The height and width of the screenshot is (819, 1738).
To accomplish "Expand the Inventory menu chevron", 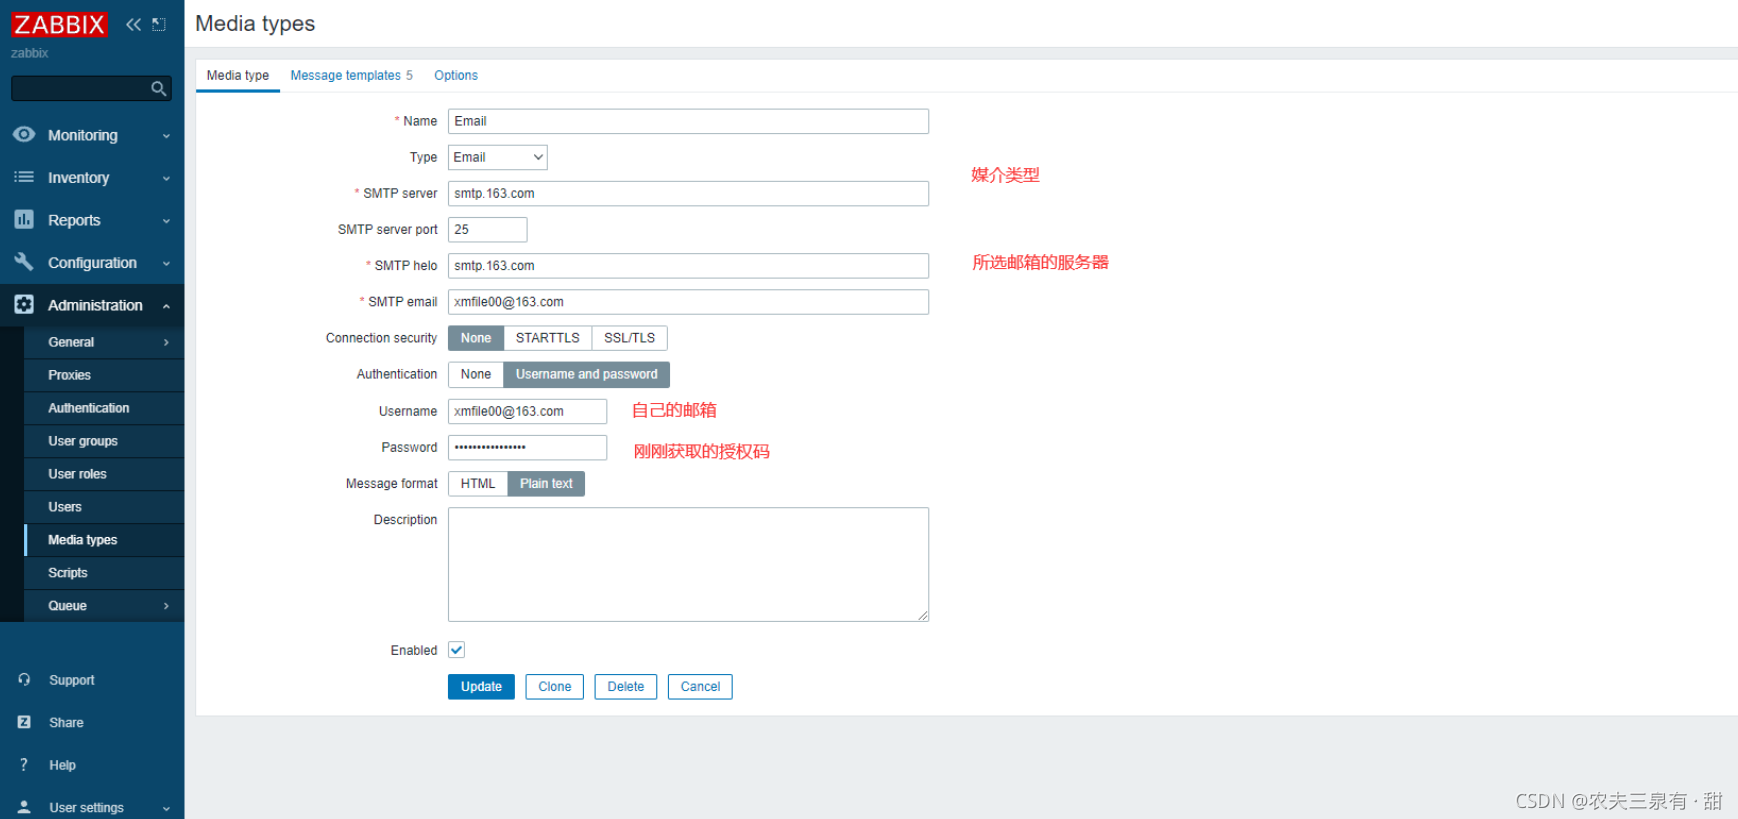I will click(166, 179).
